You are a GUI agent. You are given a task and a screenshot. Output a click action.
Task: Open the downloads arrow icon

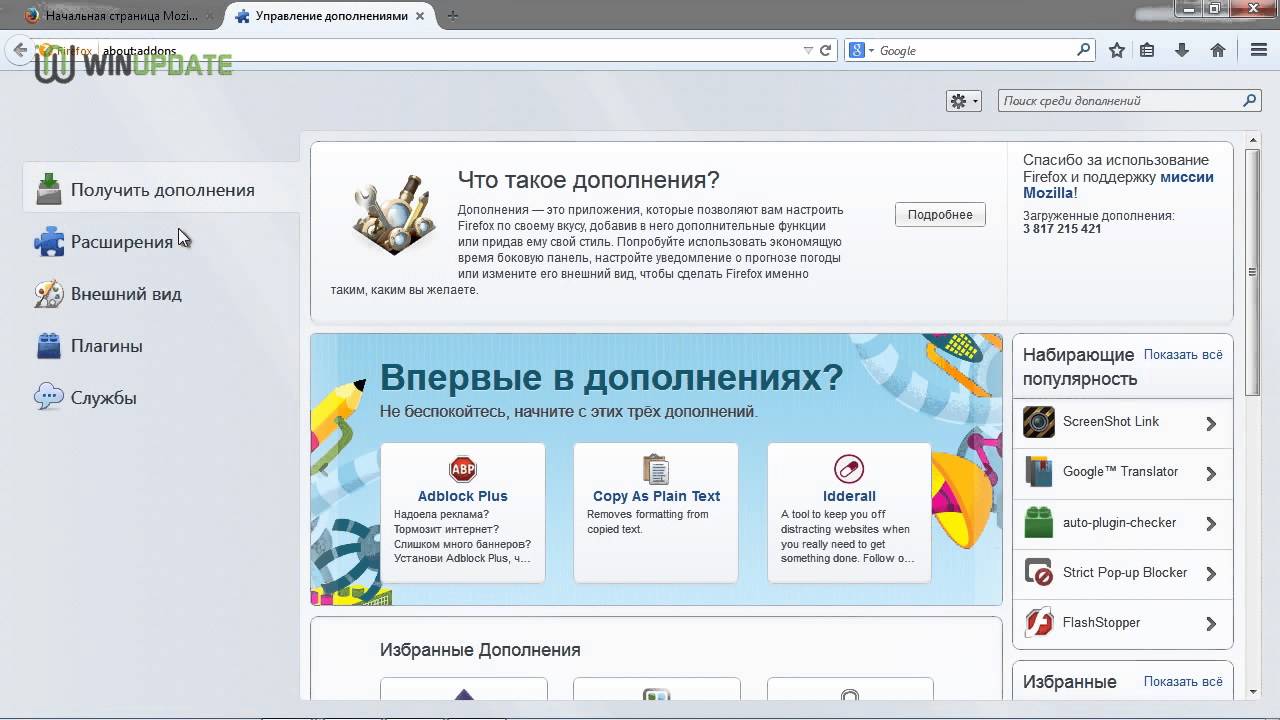click(x=1182, y=50)
